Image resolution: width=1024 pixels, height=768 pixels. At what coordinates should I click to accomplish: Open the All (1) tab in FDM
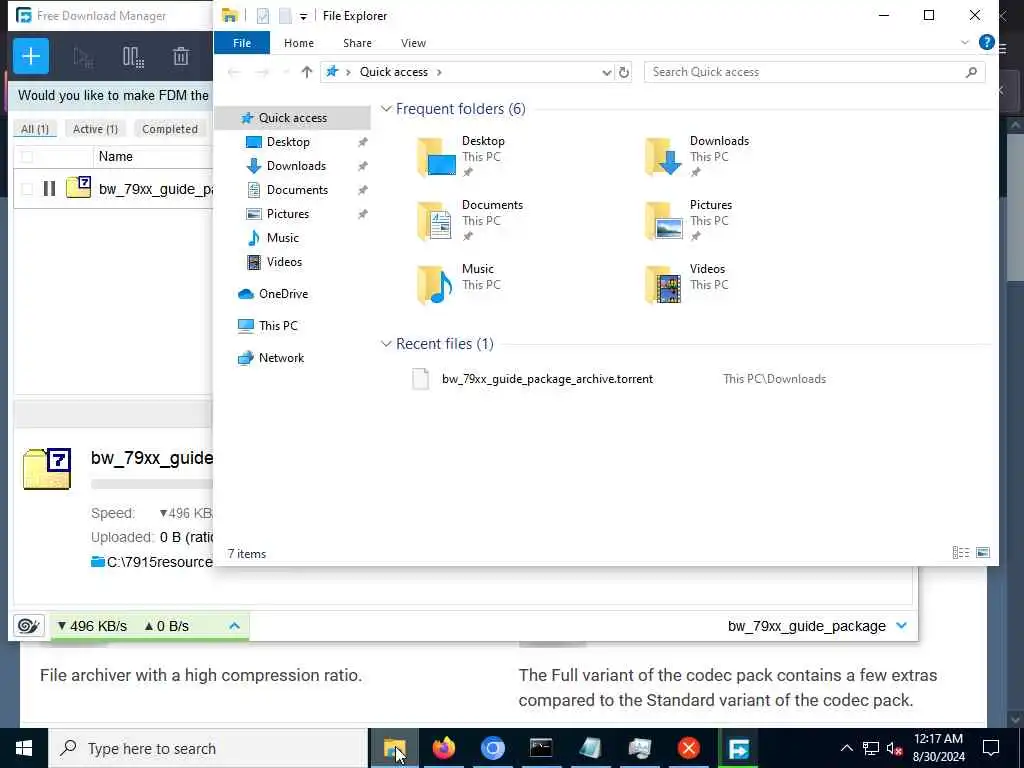coord(35,129)
